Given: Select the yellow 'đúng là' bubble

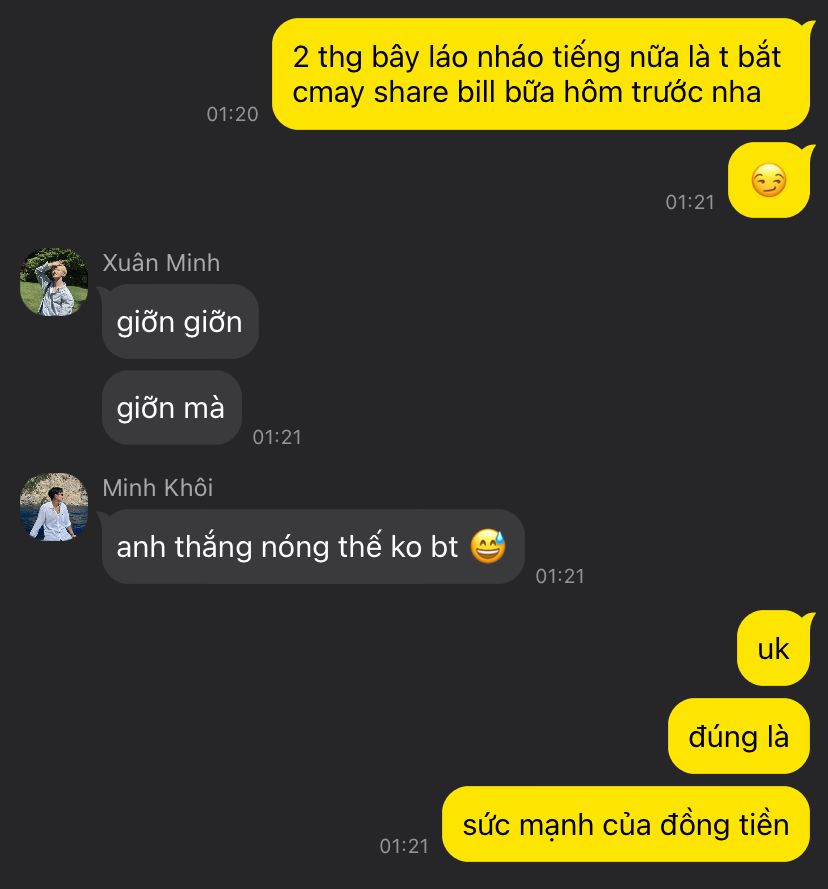Looking at the screenshot, I should point(739,736).
